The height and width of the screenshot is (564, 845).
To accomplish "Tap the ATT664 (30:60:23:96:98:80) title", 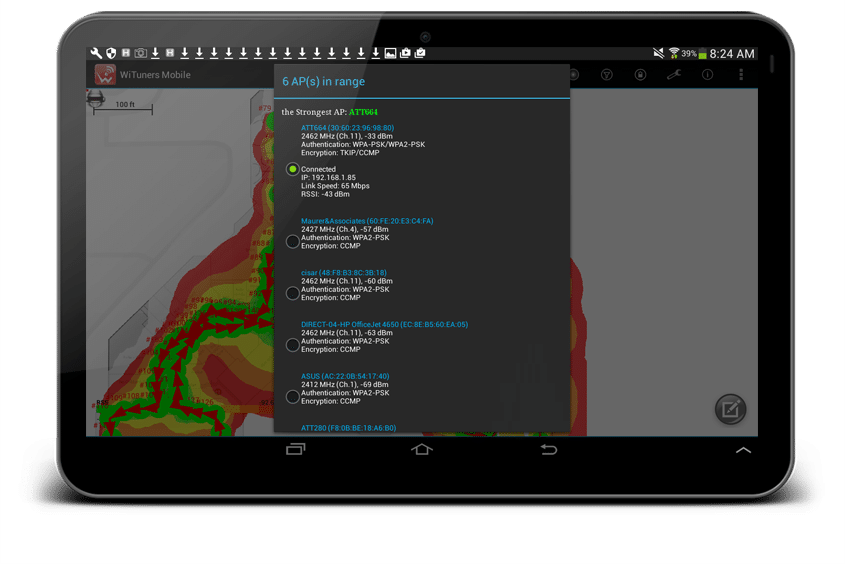I will [348, 128].
